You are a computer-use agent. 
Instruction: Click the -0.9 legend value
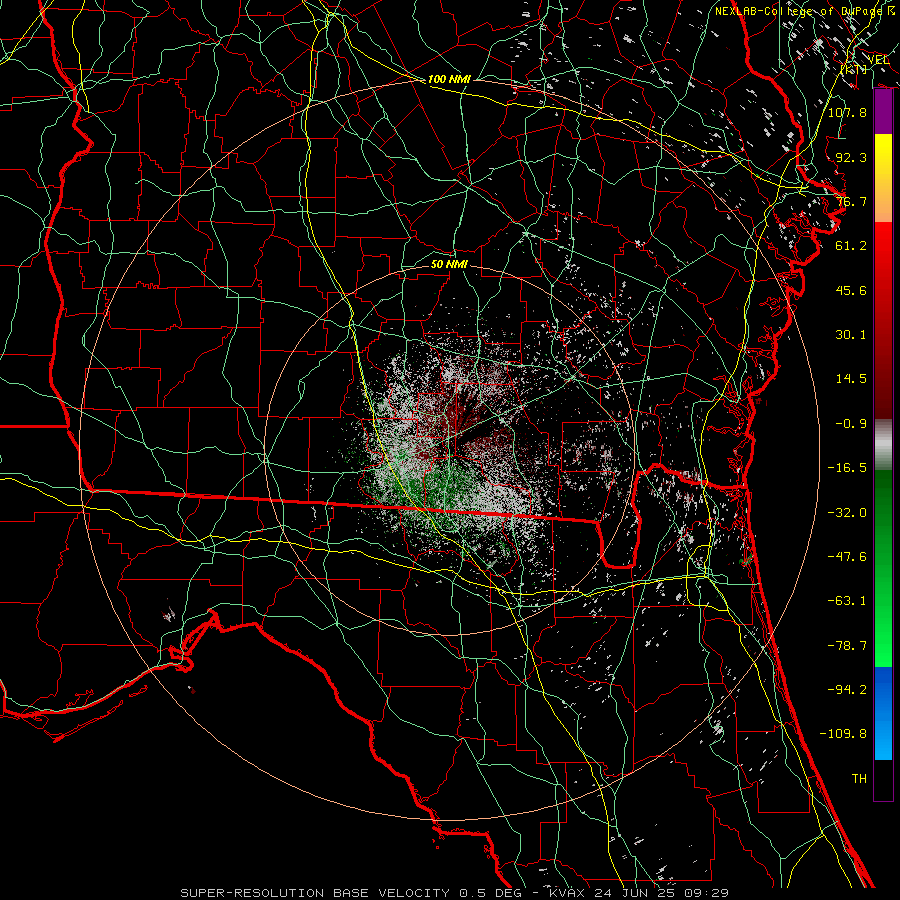click(851, 424)
